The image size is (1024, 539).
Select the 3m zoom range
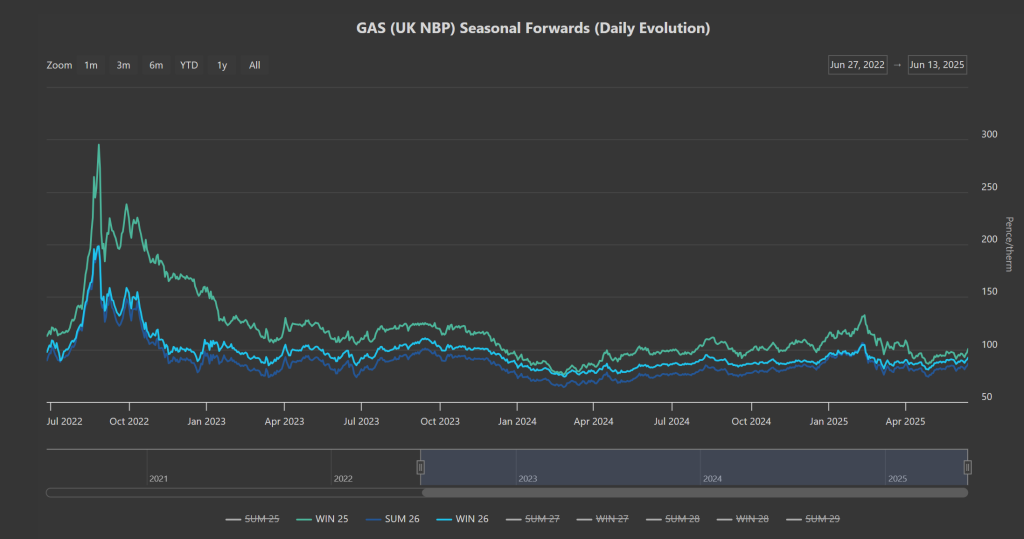point(123,65)
